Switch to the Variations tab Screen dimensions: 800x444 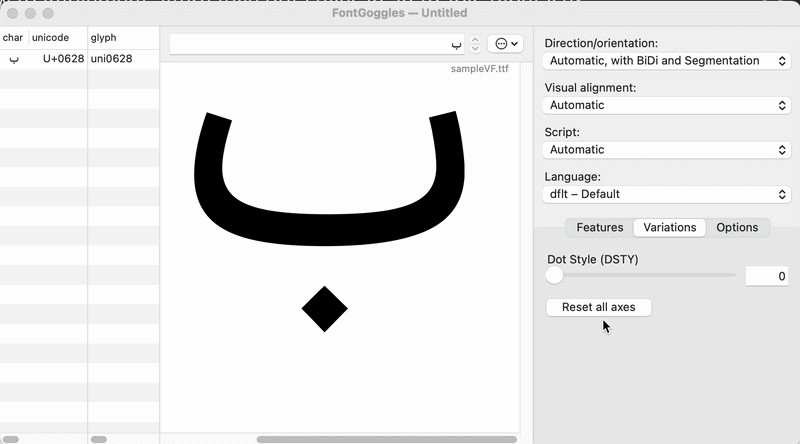(x=669, y=228)
